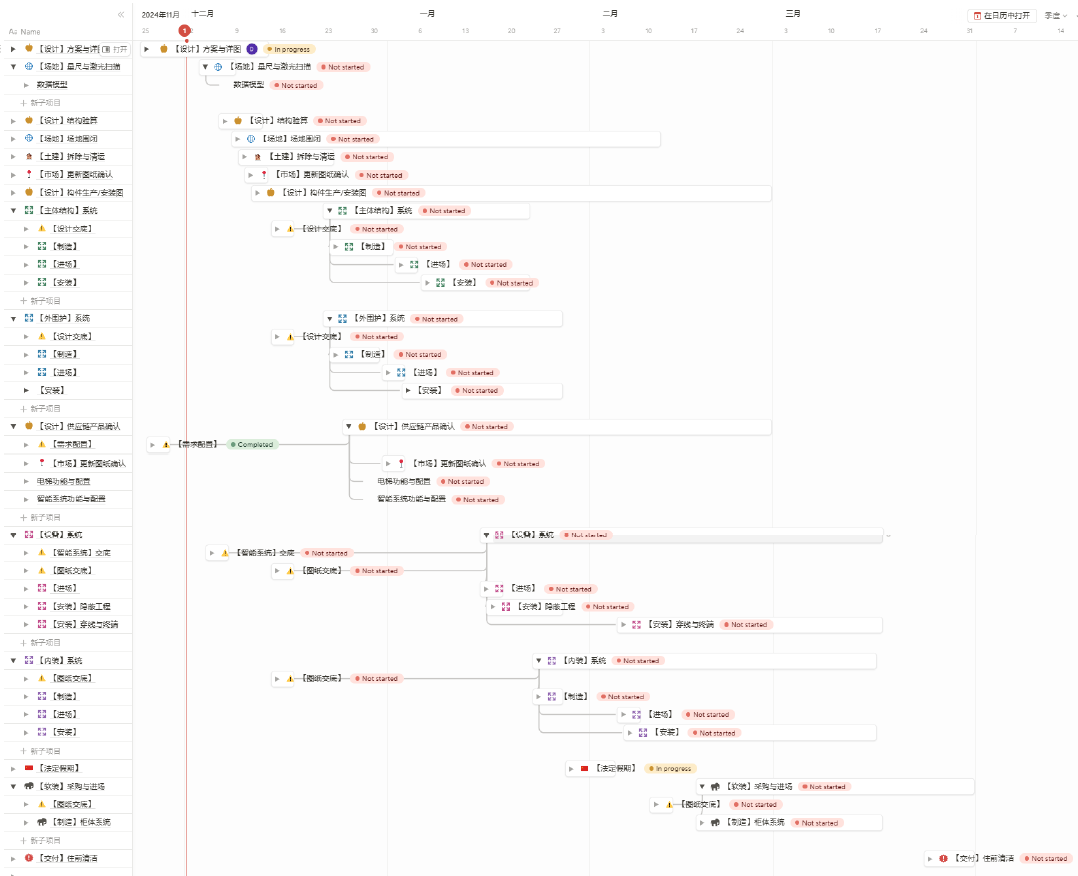Open the 季度 timescale dropdown
The image size is (1078, 876).
(x=1055, y=15)
